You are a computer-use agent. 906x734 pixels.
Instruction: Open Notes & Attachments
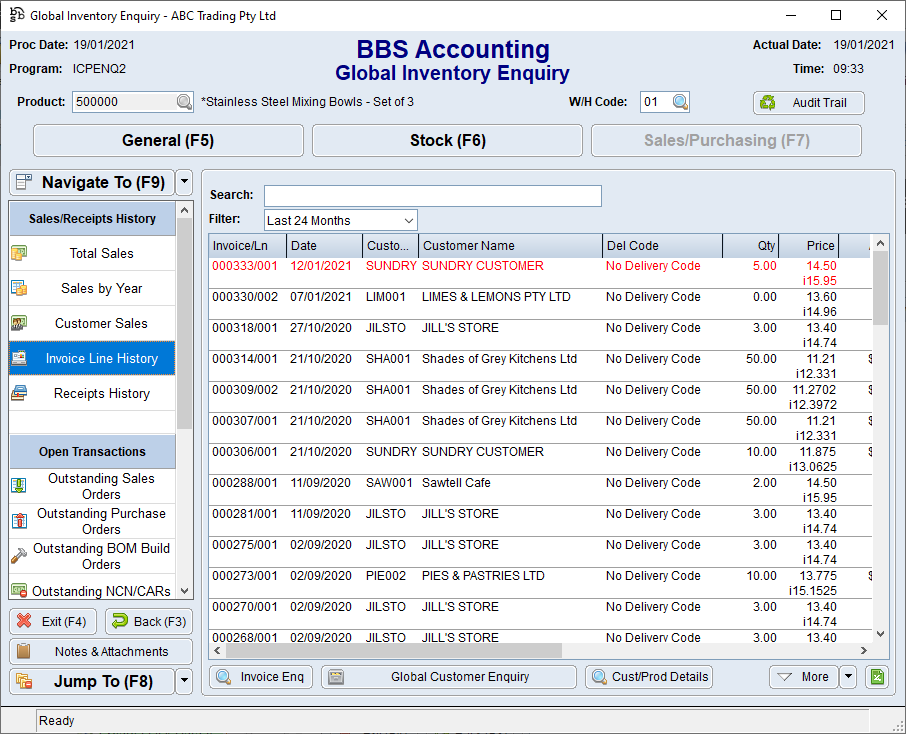(x=100, y=652)
